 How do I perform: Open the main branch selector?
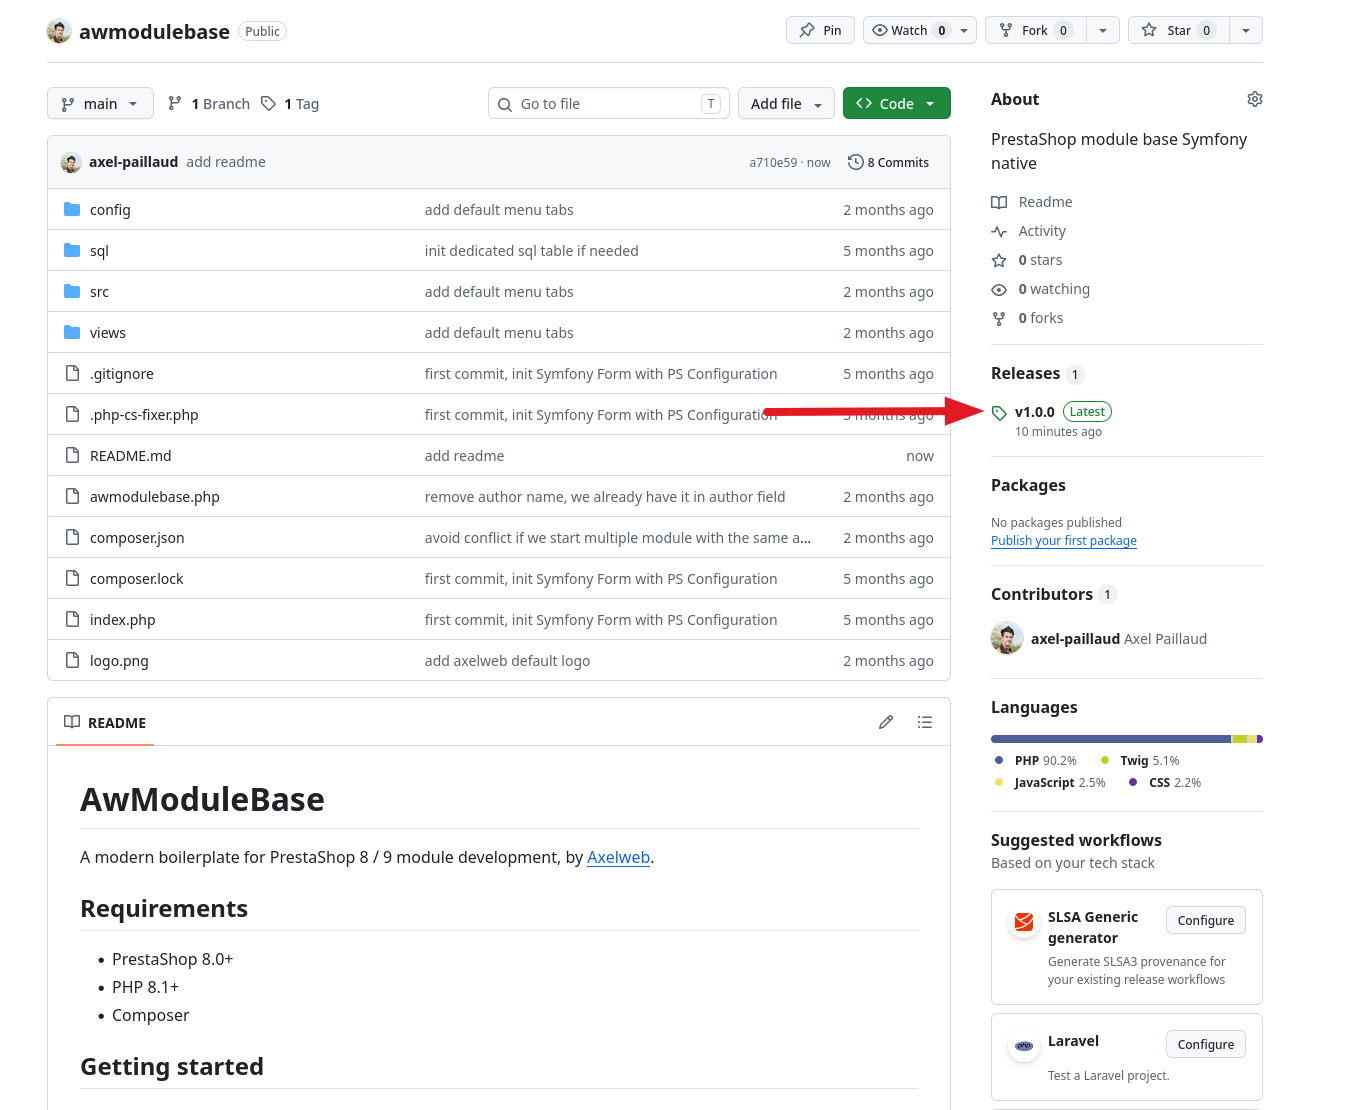click(100, 103)
